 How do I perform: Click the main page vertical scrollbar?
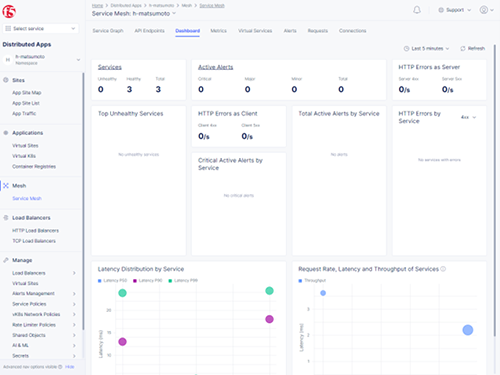[x=495, y=190]
